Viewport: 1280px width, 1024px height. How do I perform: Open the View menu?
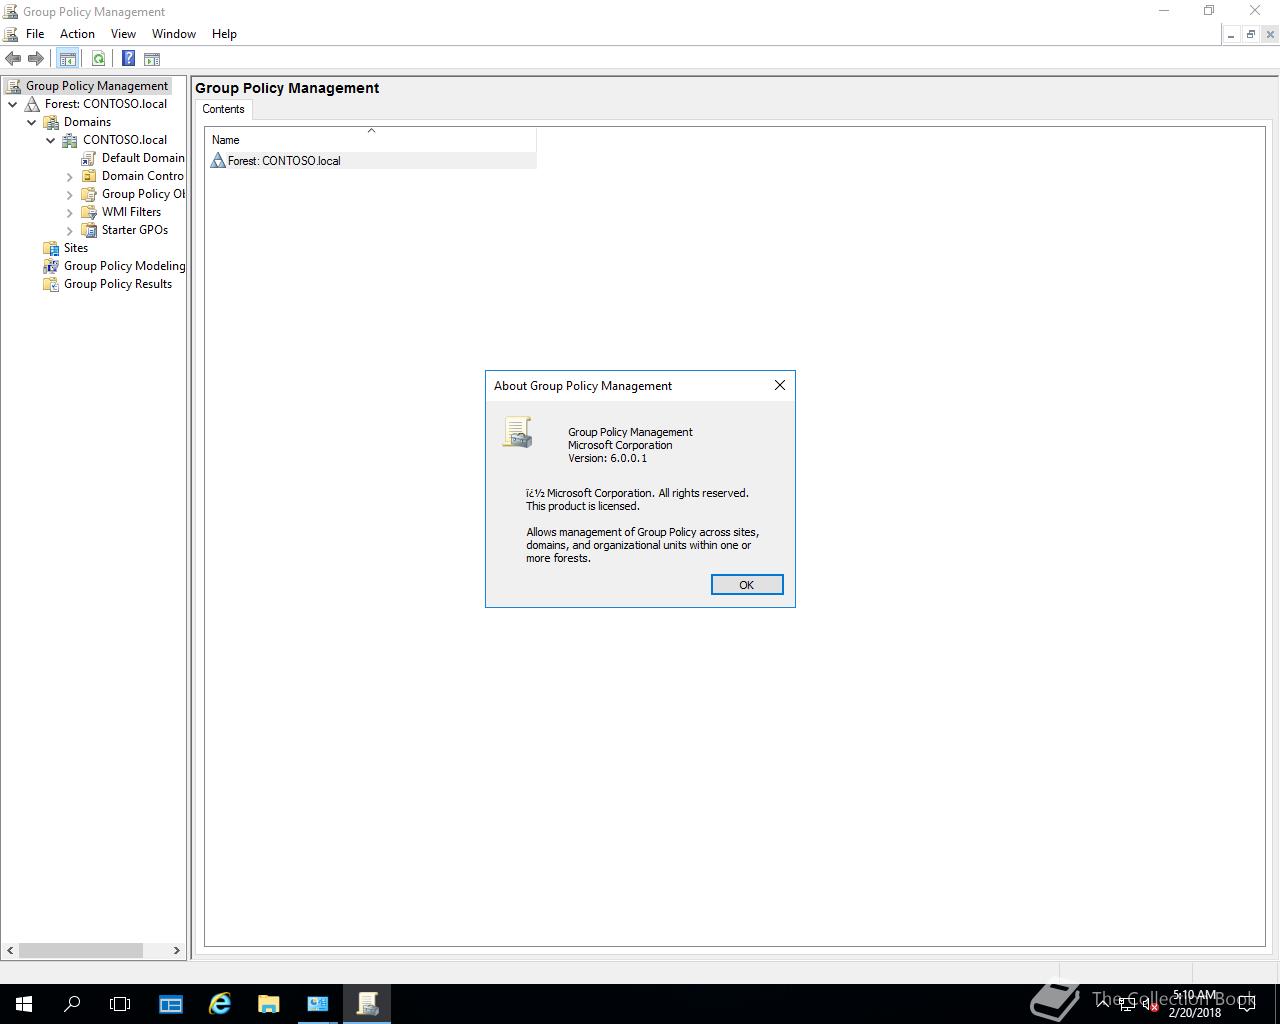pyautogui.click(x=123, y=34)
